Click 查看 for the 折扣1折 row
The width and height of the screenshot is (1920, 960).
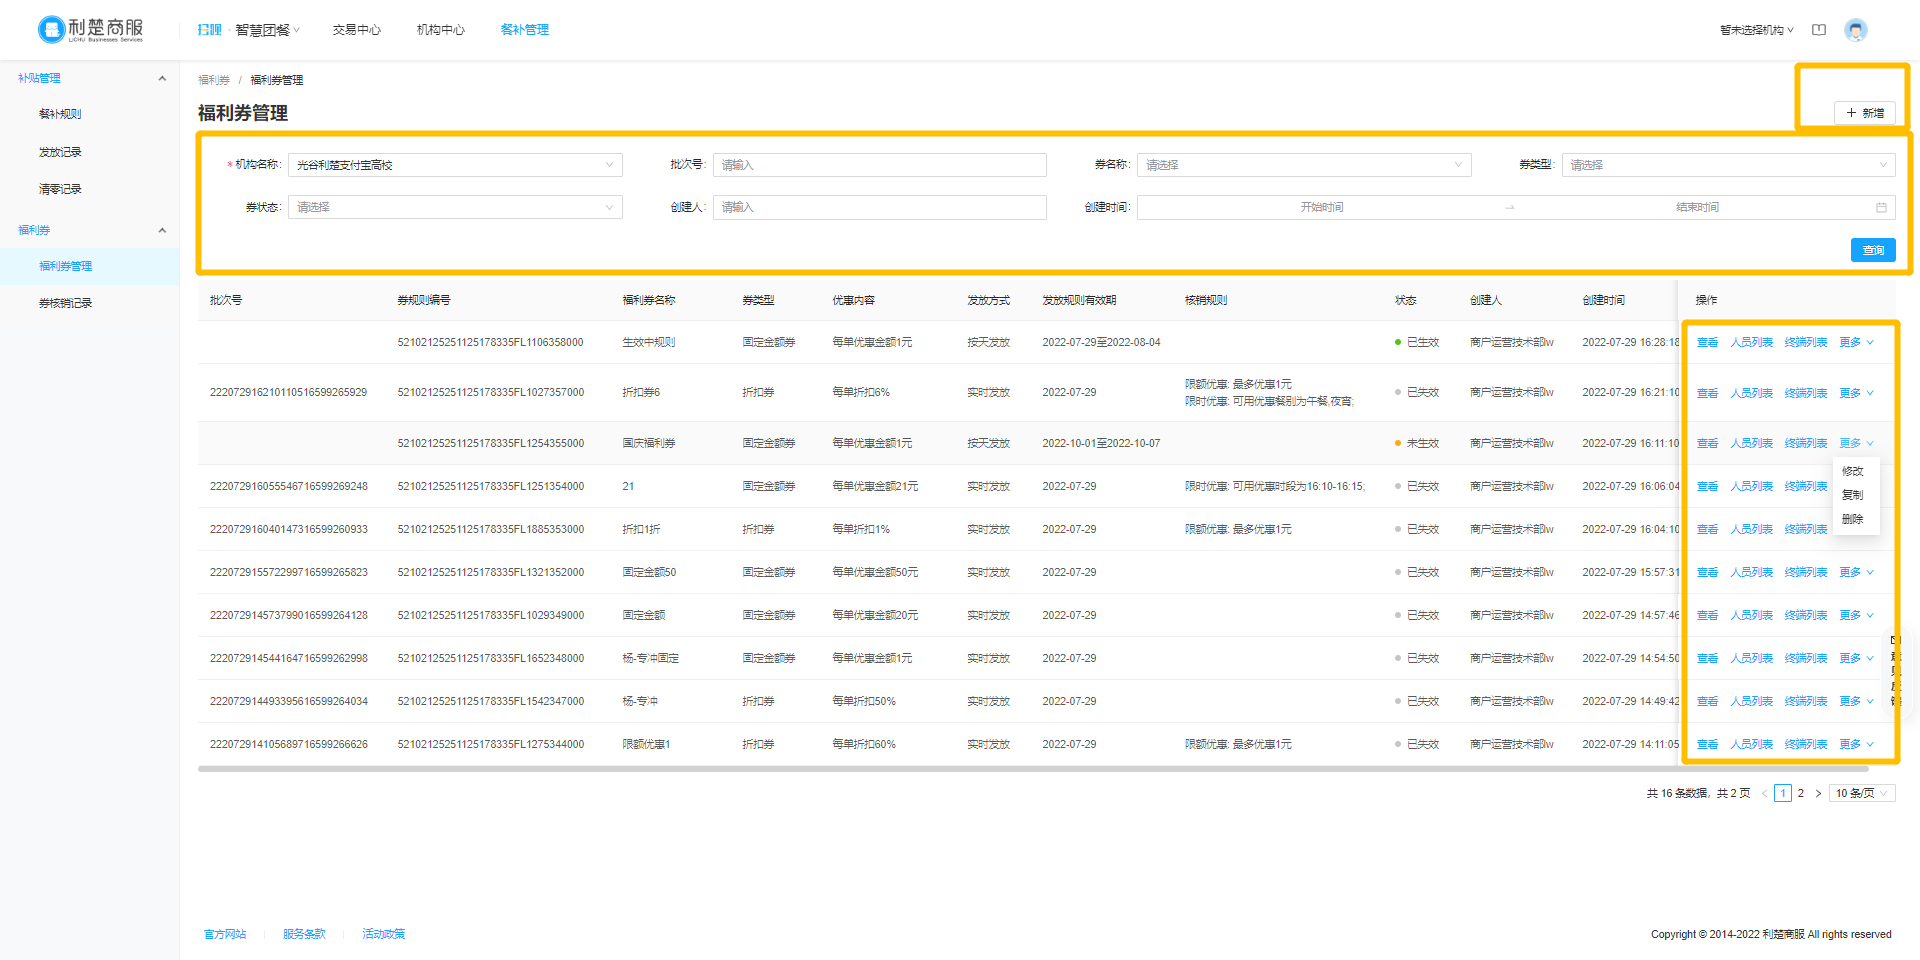(1707, 529)
